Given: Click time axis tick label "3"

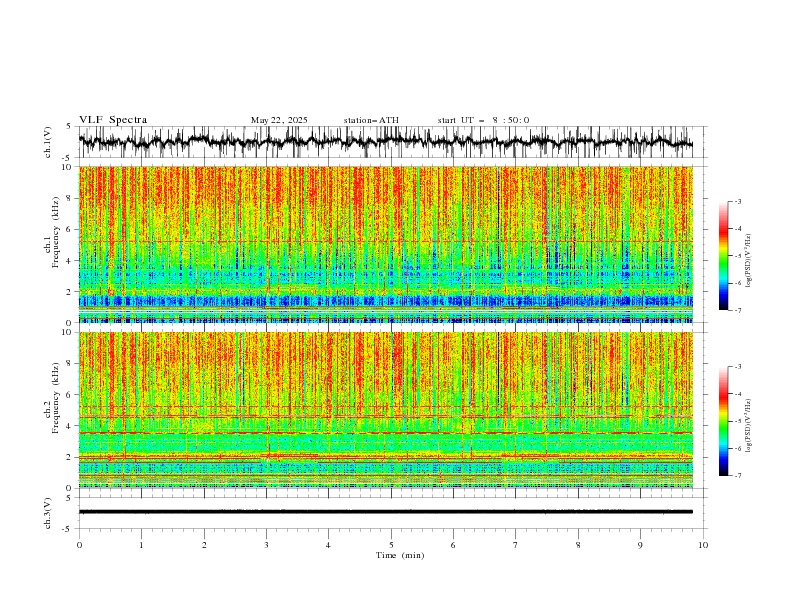Looking at the screenshot, I should (x=266, y=545).
